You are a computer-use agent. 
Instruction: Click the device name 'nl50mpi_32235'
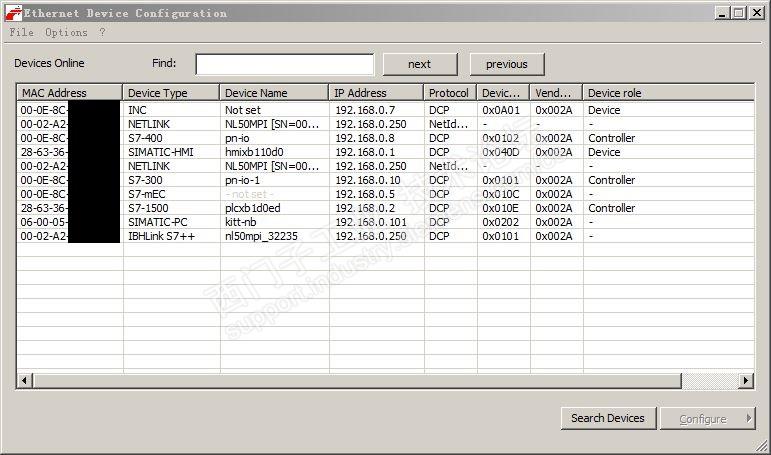coord(261,236)
